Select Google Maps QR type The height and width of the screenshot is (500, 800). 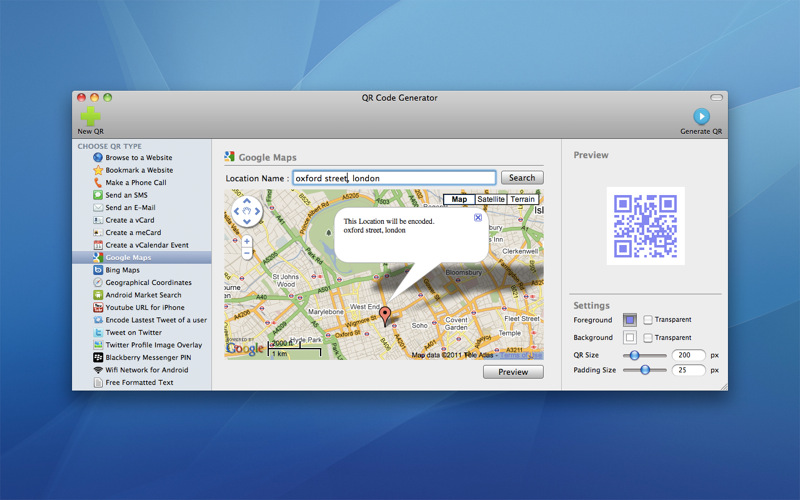(x=142, y=258)
